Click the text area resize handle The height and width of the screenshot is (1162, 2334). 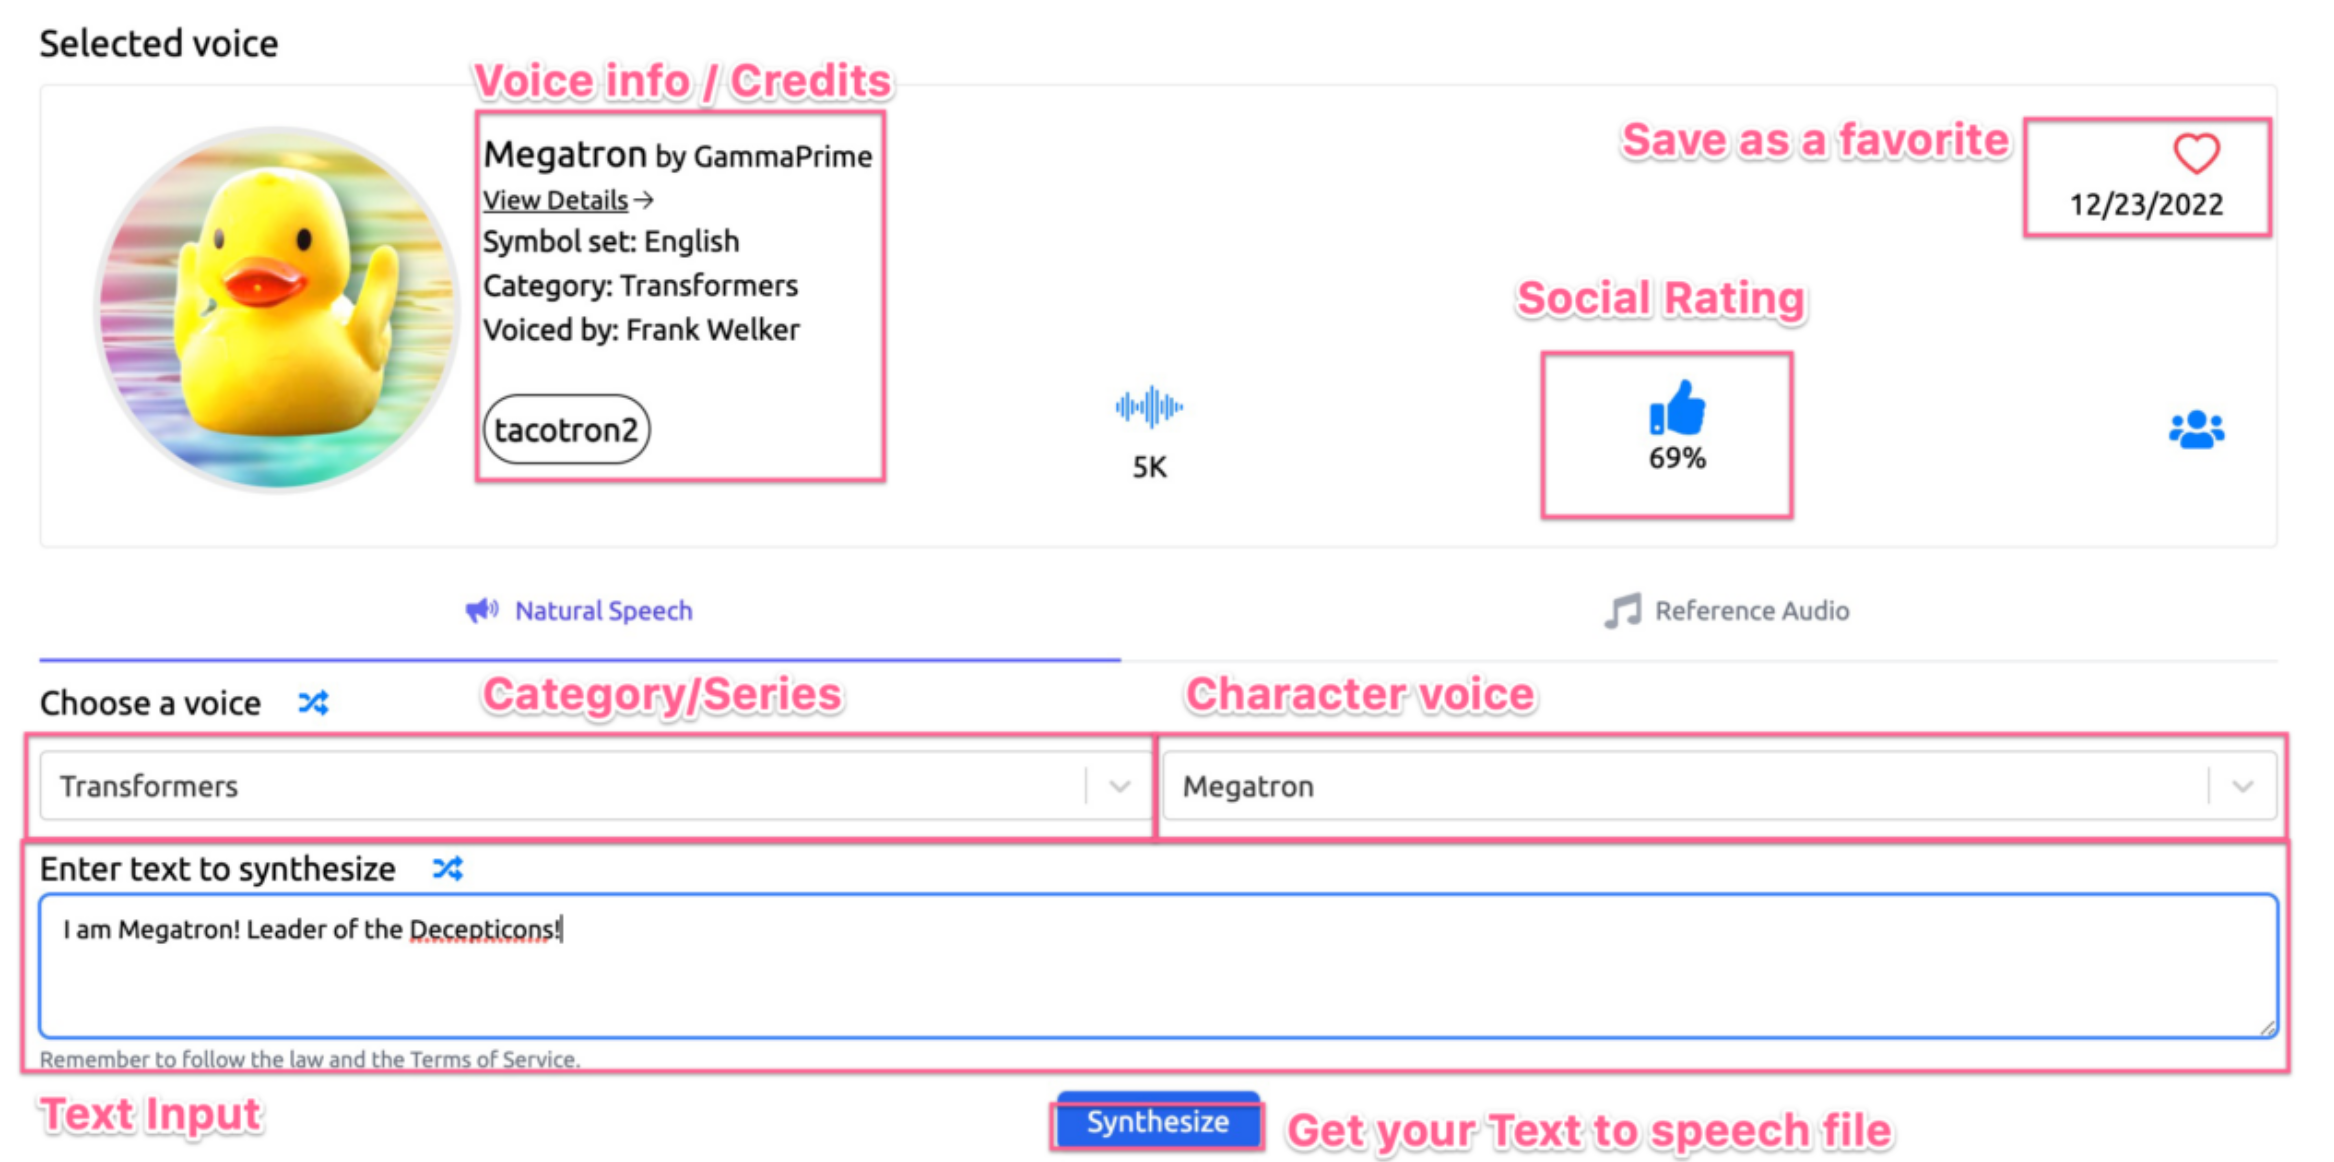tap(2267, 1028)
